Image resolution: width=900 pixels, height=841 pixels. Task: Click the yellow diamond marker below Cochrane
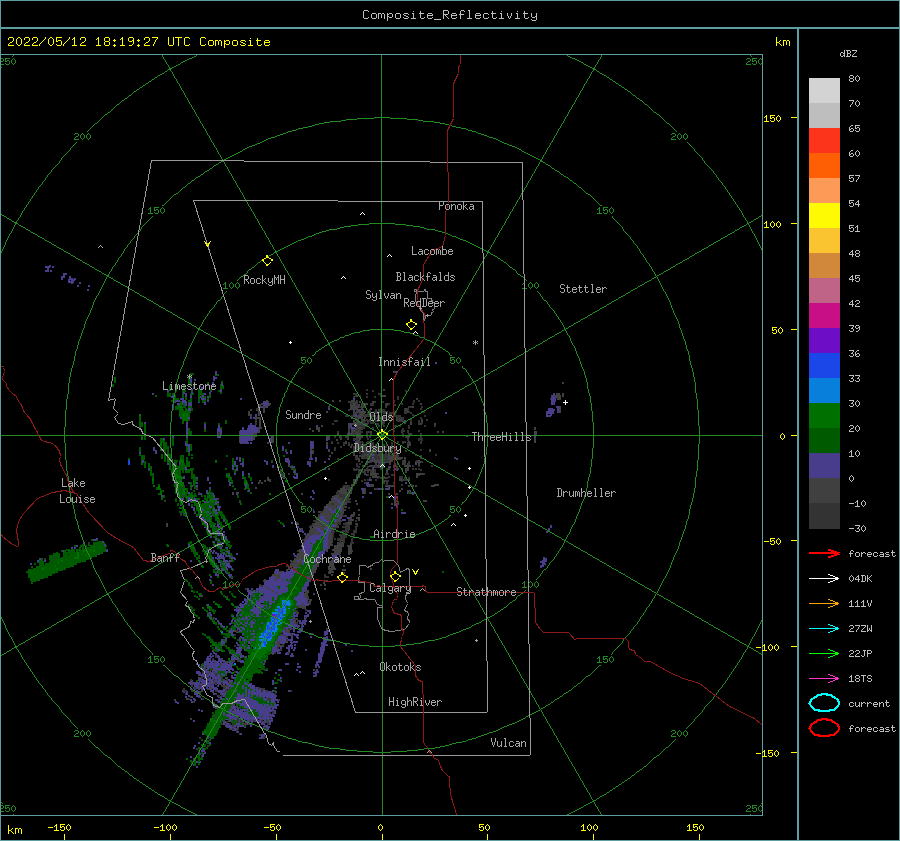pyautogui.click(x=343, y=577)
